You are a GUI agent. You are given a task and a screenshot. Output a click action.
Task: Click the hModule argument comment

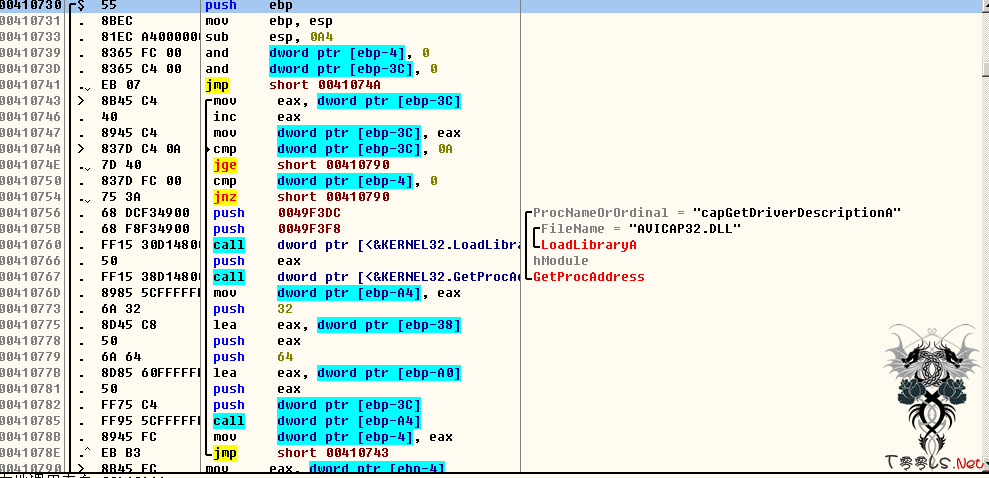(x=560, y=261)
